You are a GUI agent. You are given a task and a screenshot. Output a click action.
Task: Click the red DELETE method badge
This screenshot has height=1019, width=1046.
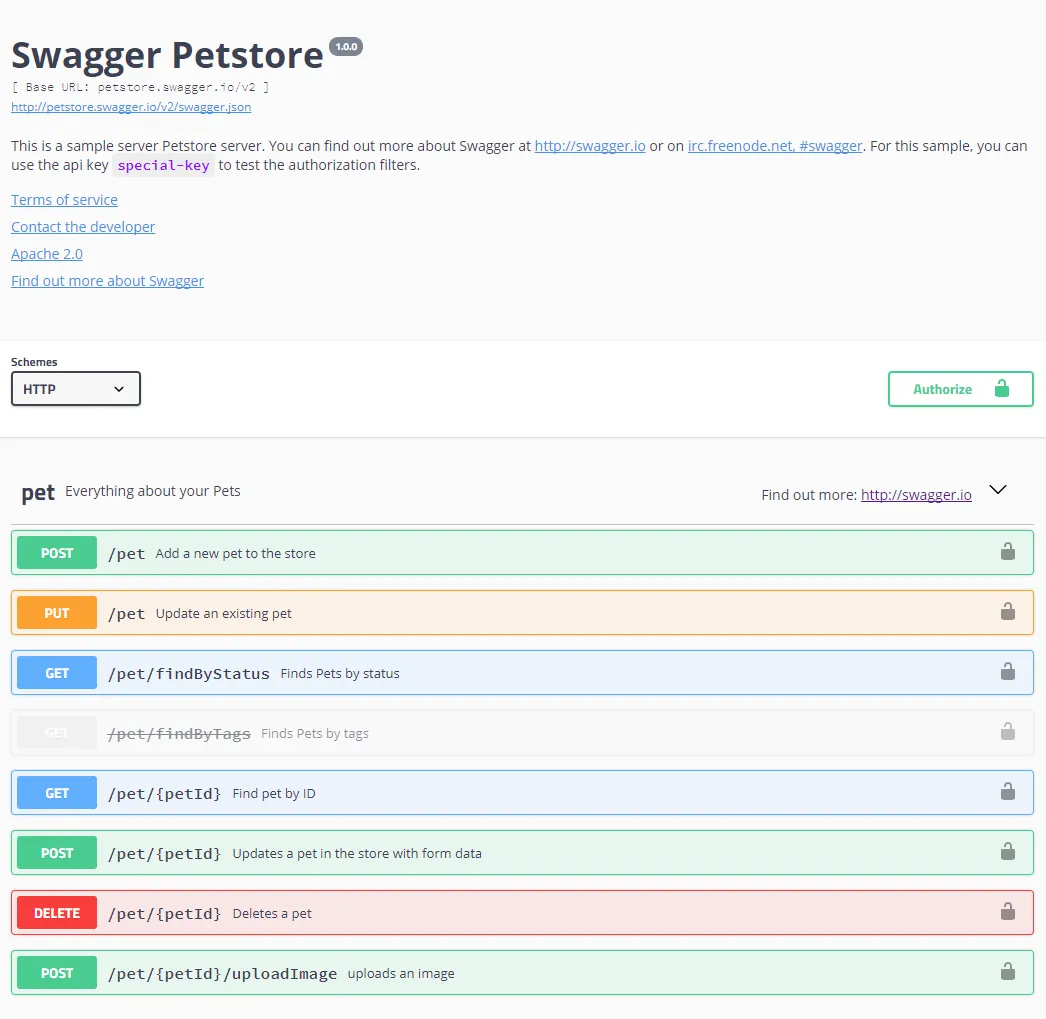point(57,913)
